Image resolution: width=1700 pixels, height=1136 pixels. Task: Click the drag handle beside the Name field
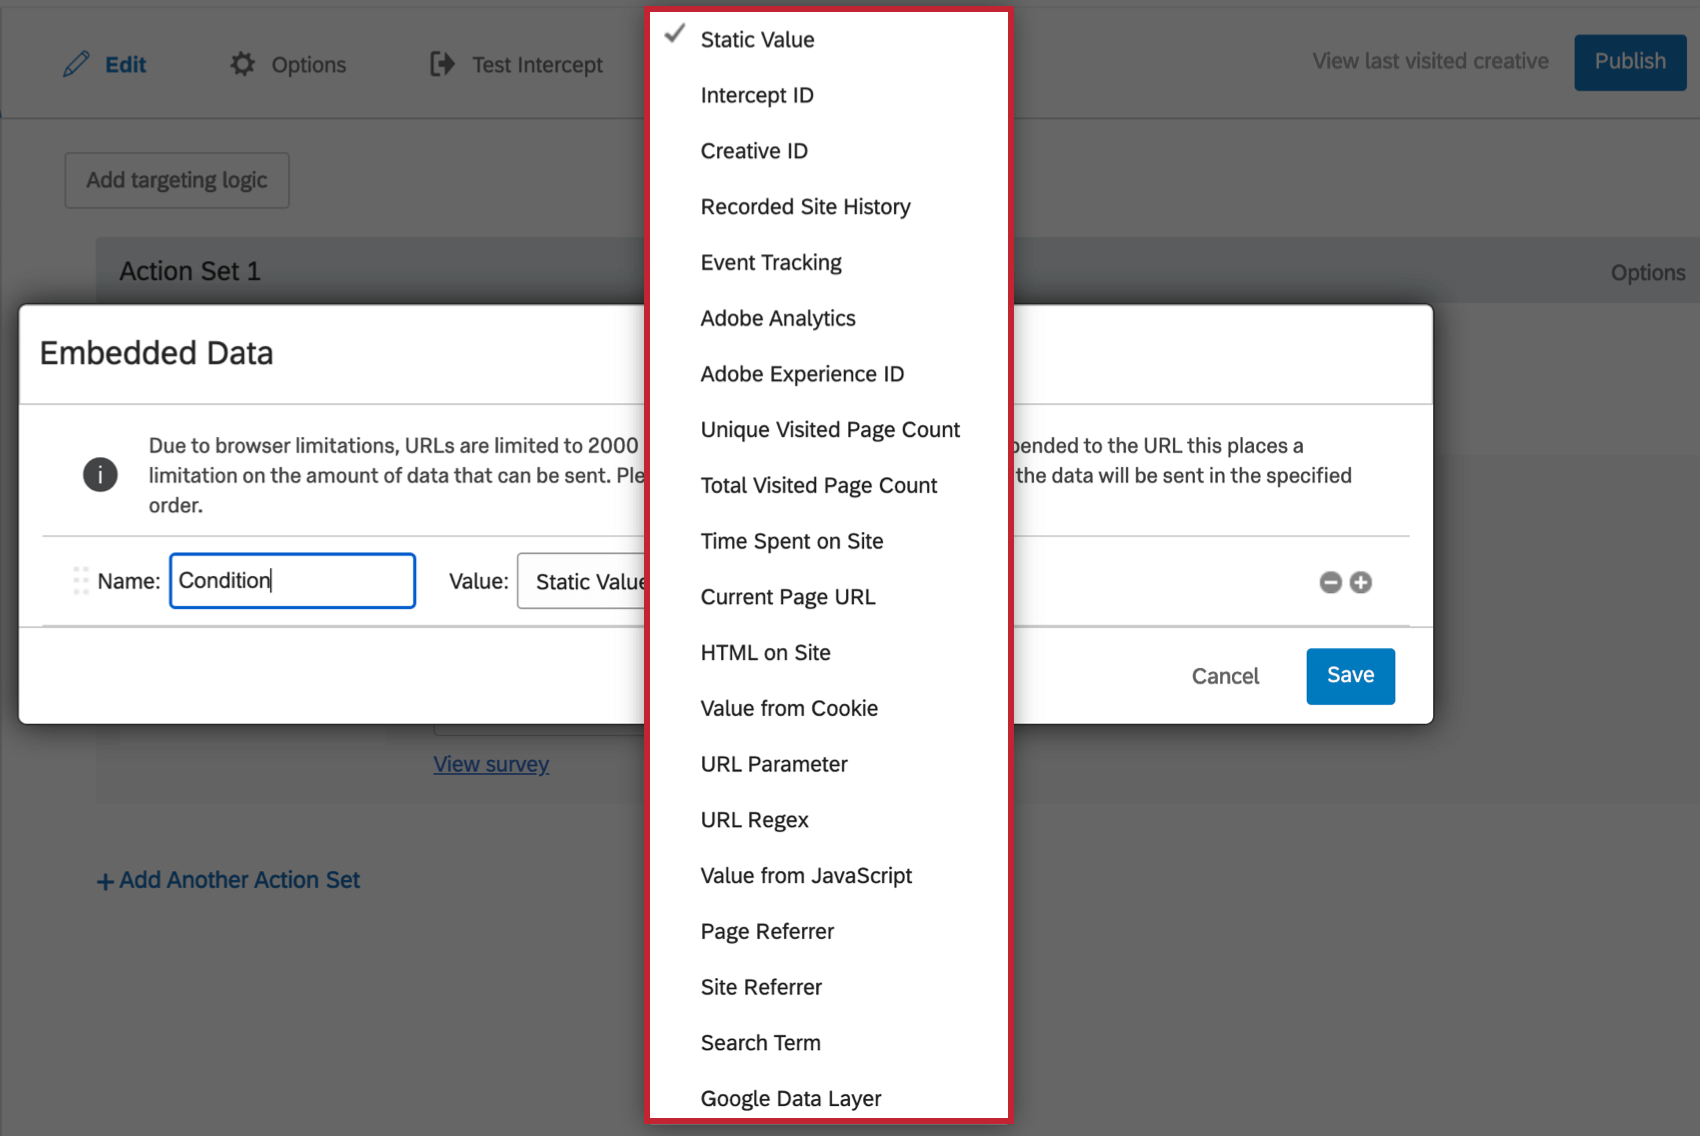click(x=80, y=580)
